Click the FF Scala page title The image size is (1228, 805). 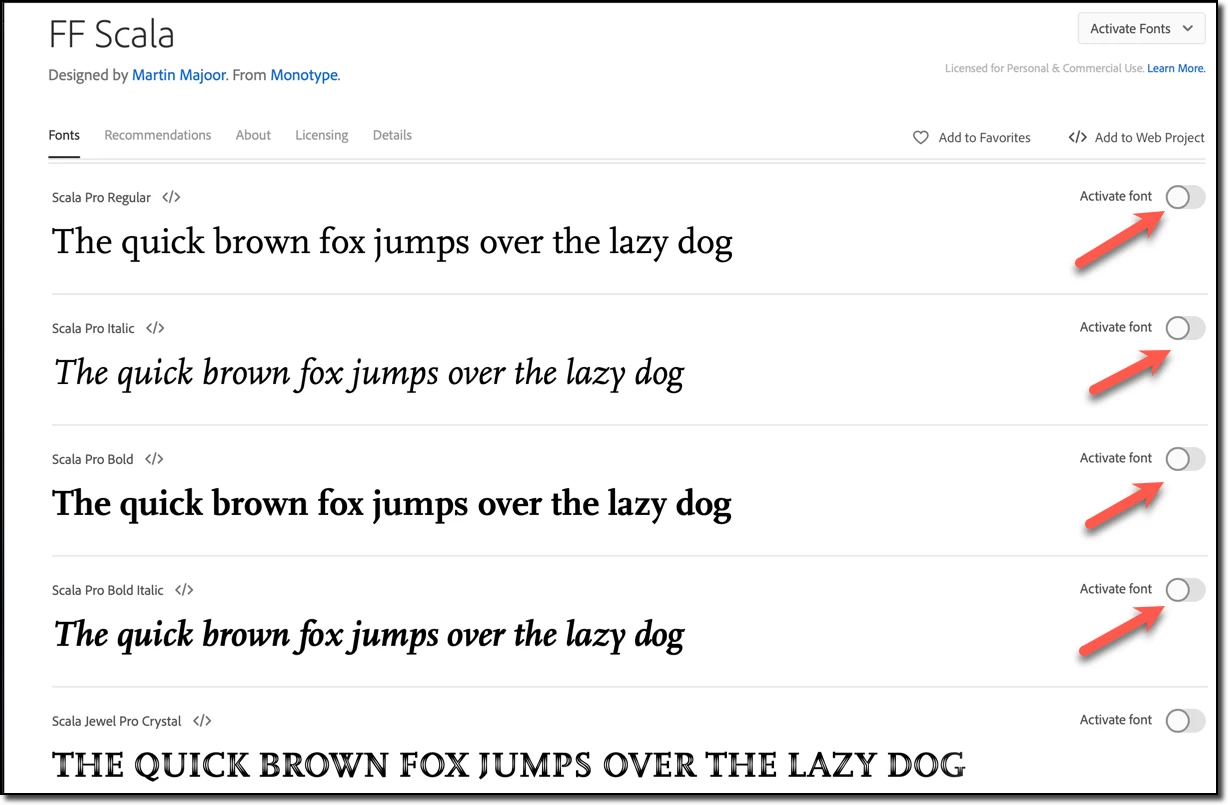coord(111,34)
